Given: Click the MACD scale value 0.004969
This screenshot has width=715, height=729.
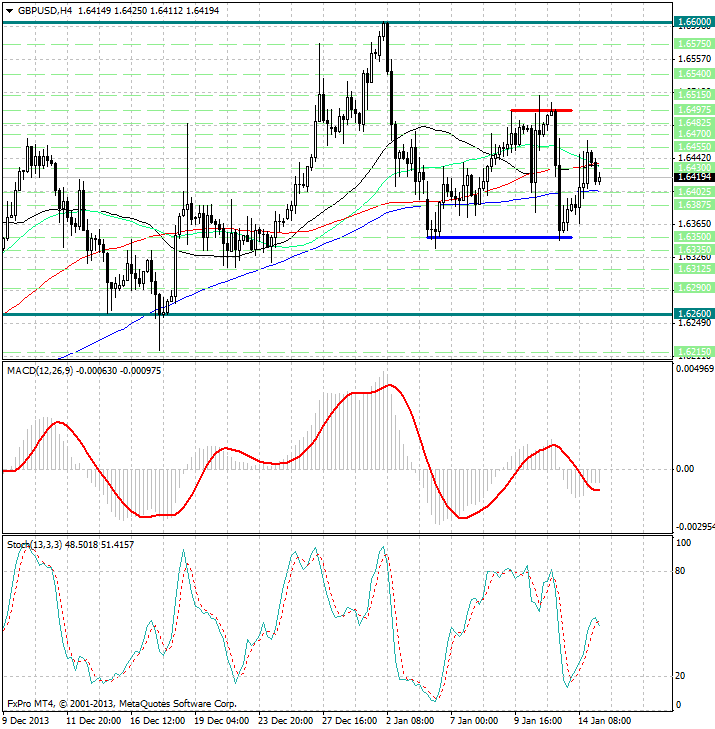Looking at the screenshot, I should click(695, 369).
